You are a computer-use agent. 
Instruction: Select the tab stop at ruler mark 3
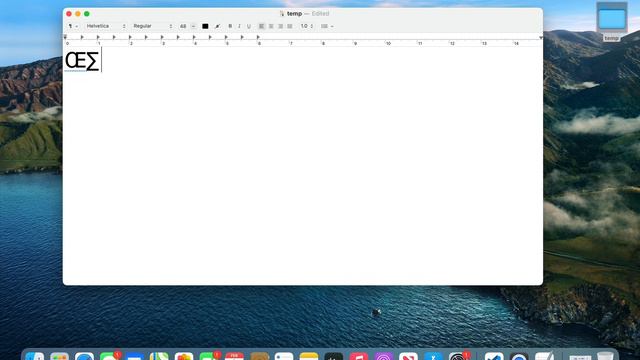[162, 37]
